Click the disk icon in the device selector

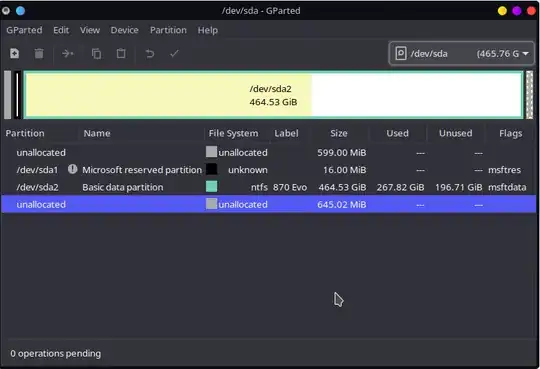coord(401,53)
